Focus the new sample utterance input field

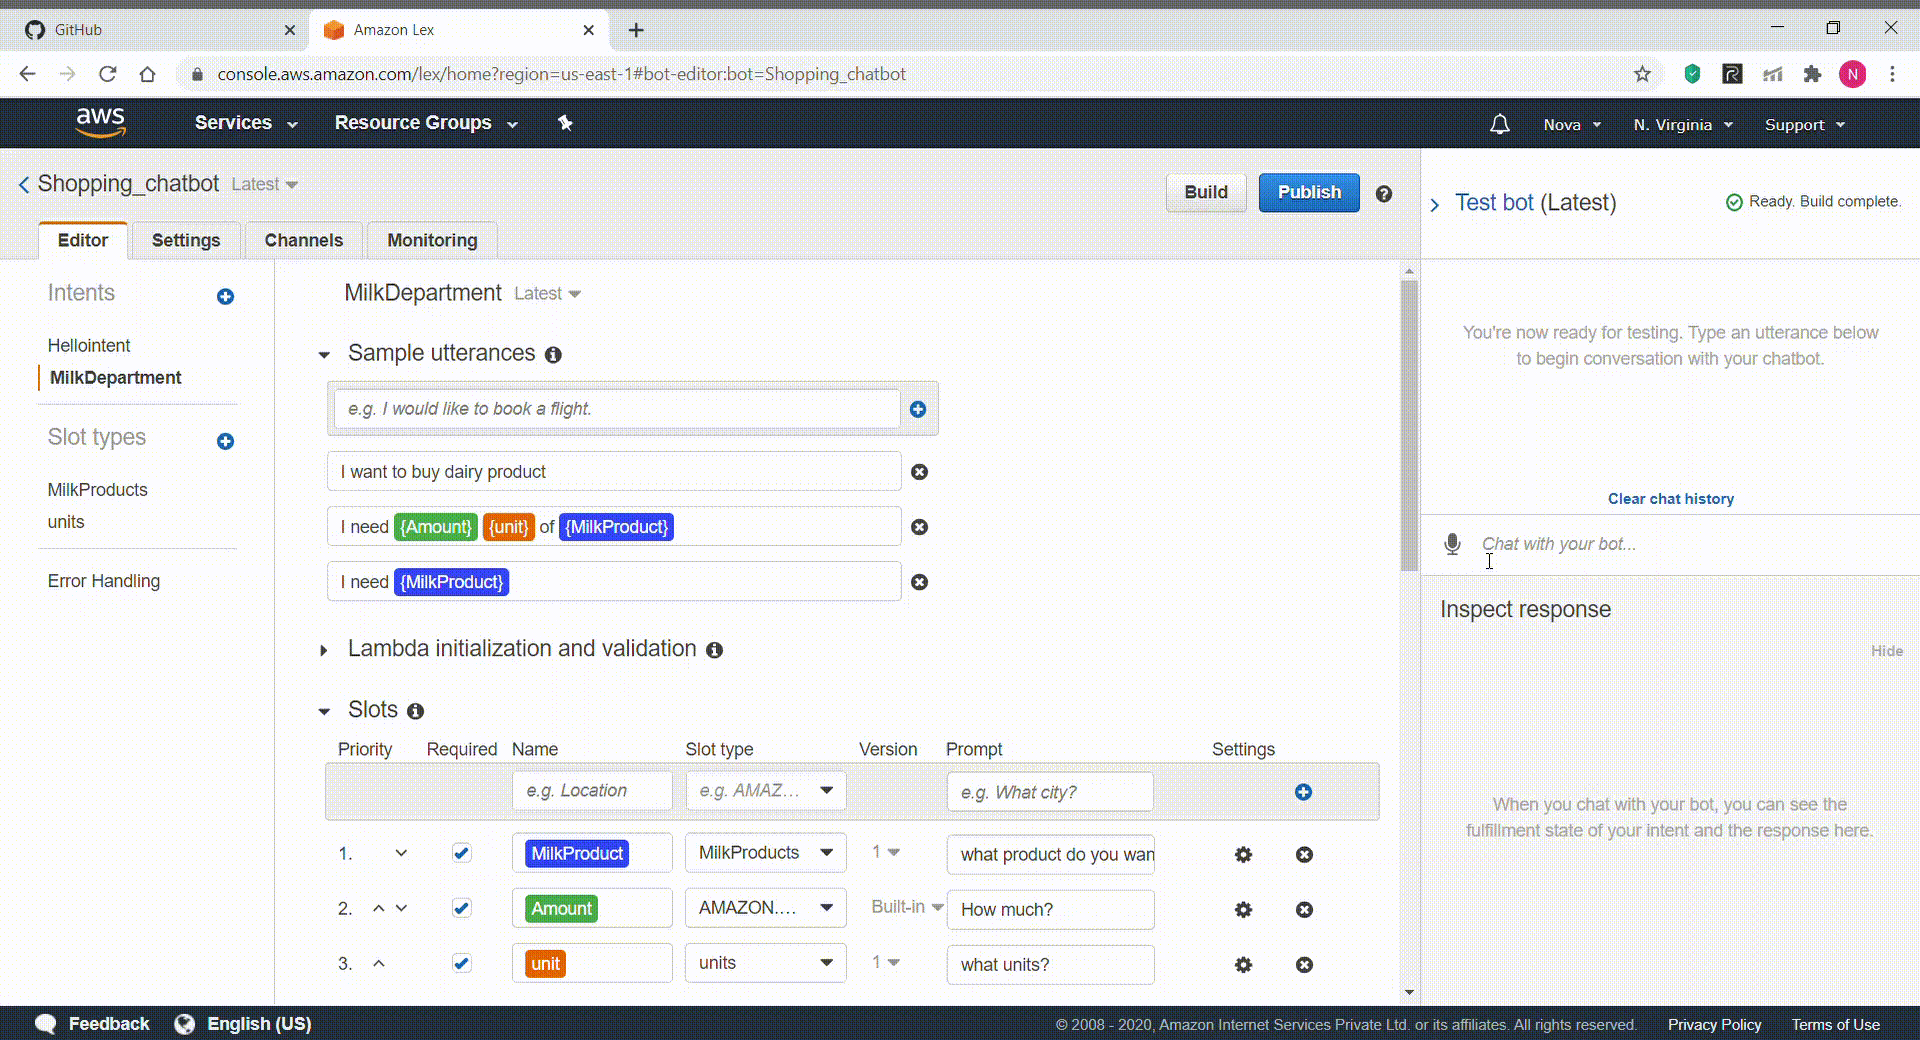pyautogui.click(x=617, y=409)
